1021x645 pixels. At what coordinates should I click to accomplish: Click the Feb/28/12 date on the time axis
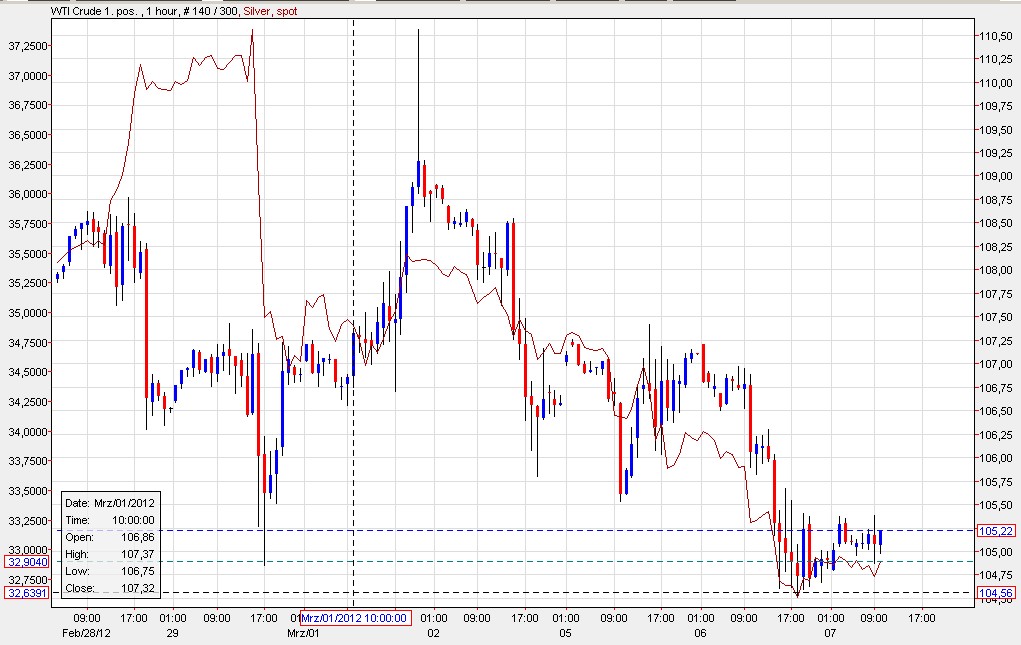click(x=86, y=633)
